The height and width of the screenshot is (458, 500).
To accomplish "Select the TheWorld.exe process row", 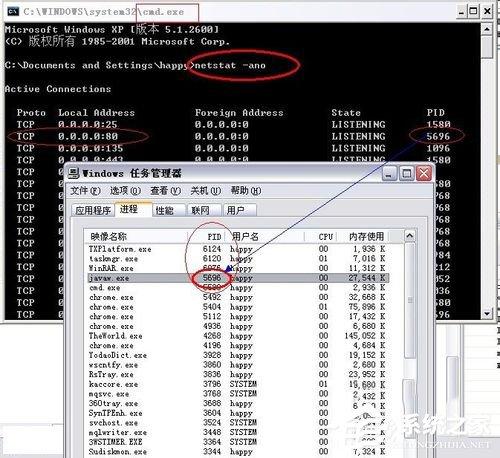I will (237, 336).
